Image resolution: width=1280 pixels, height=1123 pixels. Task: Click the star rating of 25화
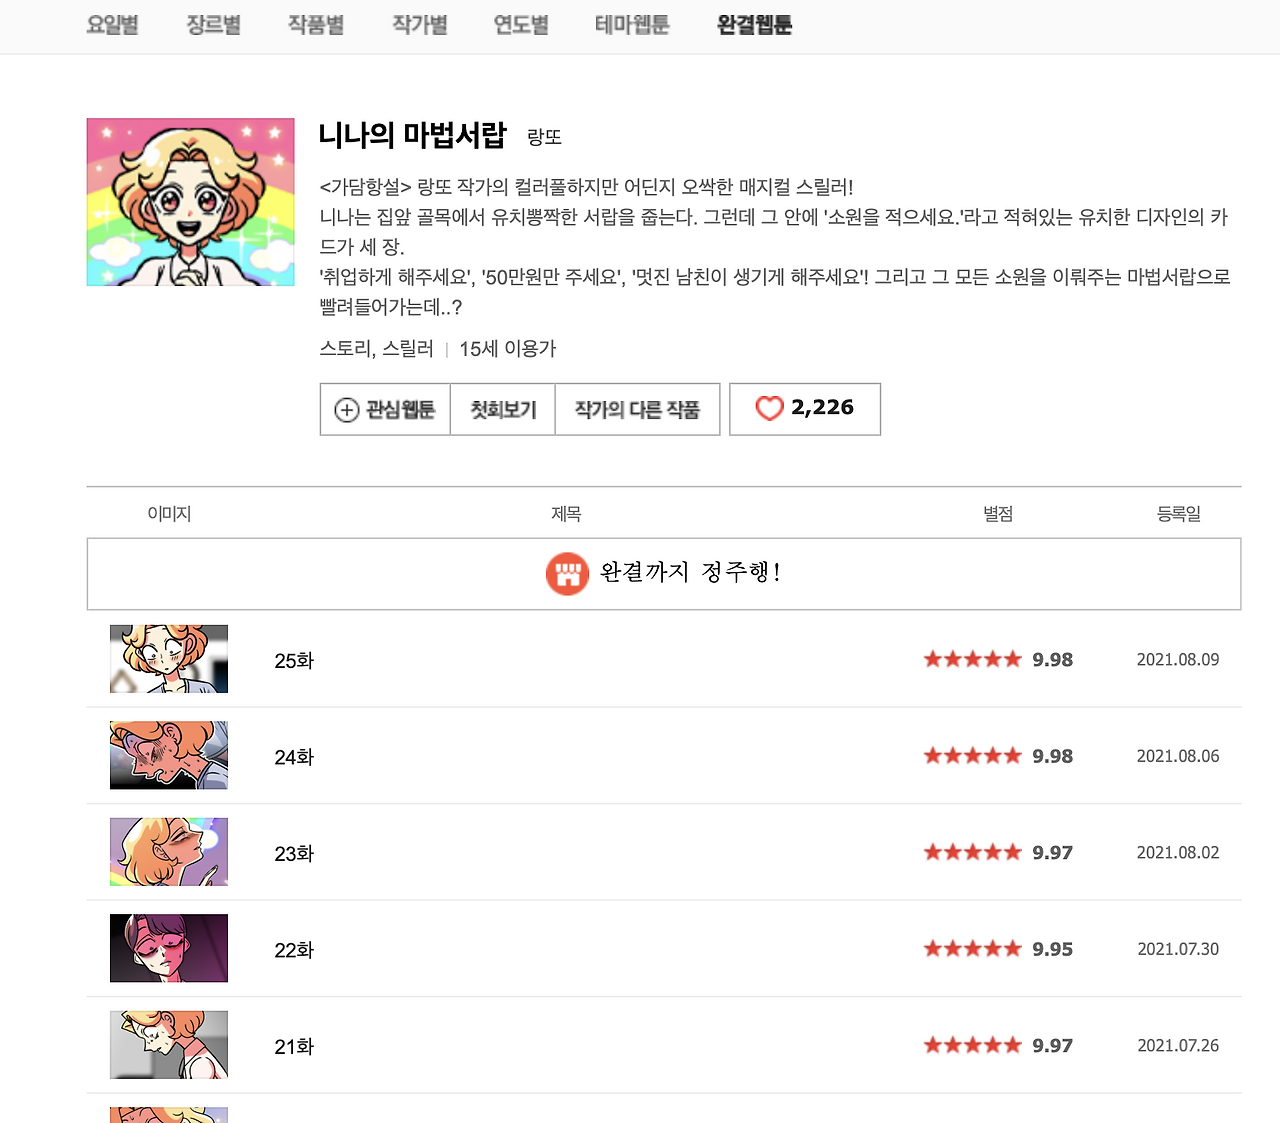point(972,659)
